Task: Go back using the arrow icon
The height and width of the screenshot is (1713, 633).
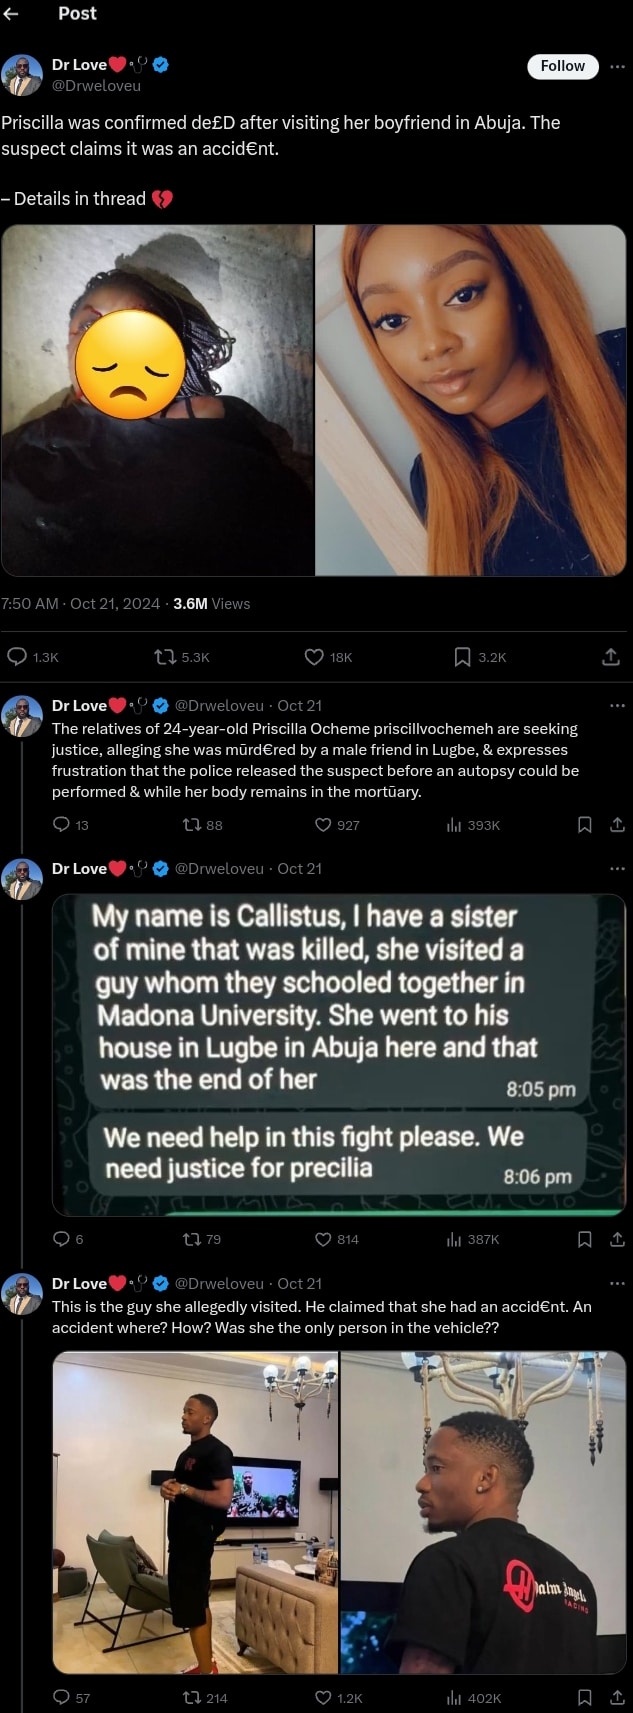Action: pyautogui.click(x=11, y=13)
